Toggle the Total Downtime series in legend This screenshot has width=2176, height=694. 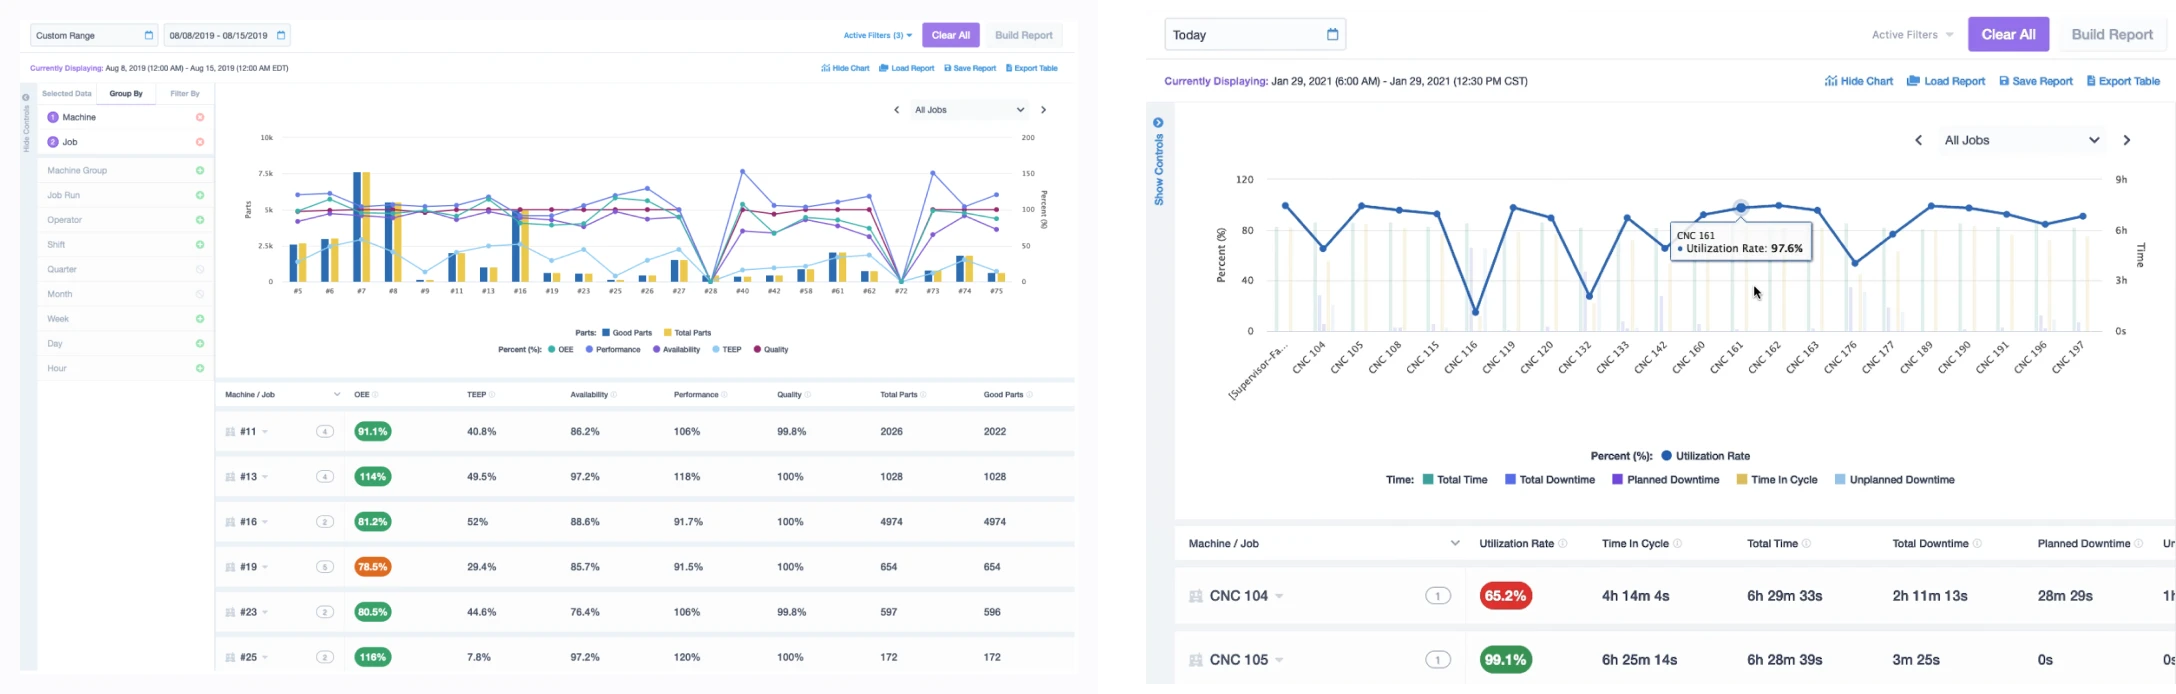click(x=1549, y=480)
